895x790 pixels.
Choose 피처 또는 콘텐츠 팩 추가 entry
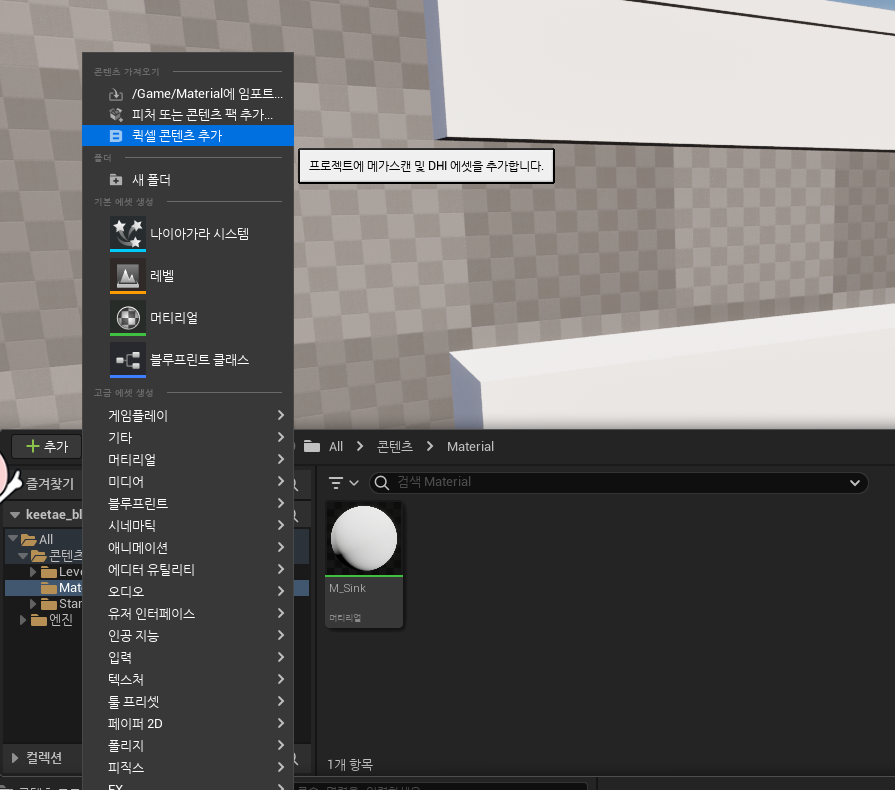188,115
